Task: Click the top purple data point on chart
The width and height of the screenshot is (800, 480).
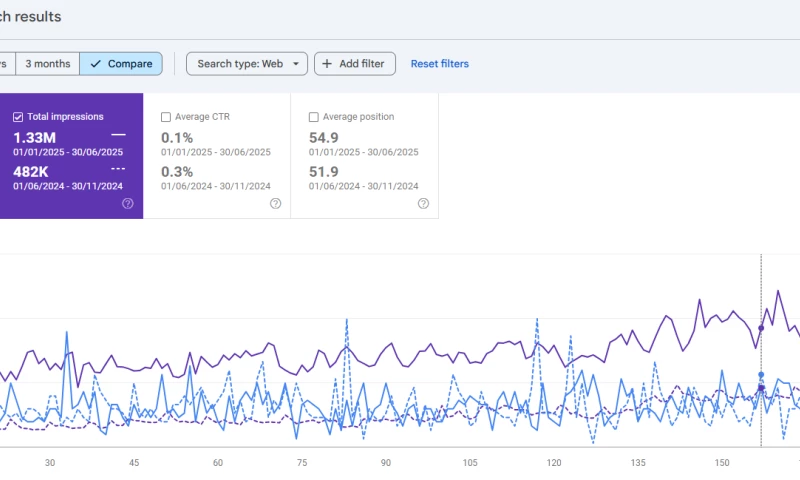Action: point(761,327)
